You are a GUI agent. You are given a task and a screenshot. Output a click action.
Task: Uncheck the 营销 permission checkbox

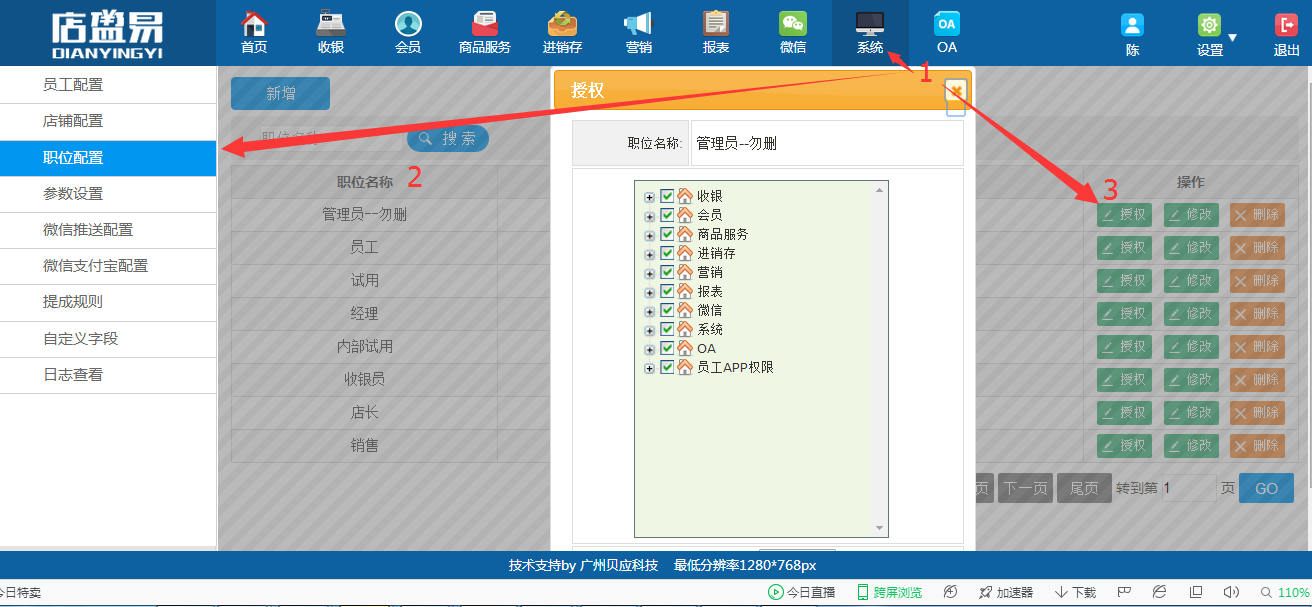[x=667, y=272]
